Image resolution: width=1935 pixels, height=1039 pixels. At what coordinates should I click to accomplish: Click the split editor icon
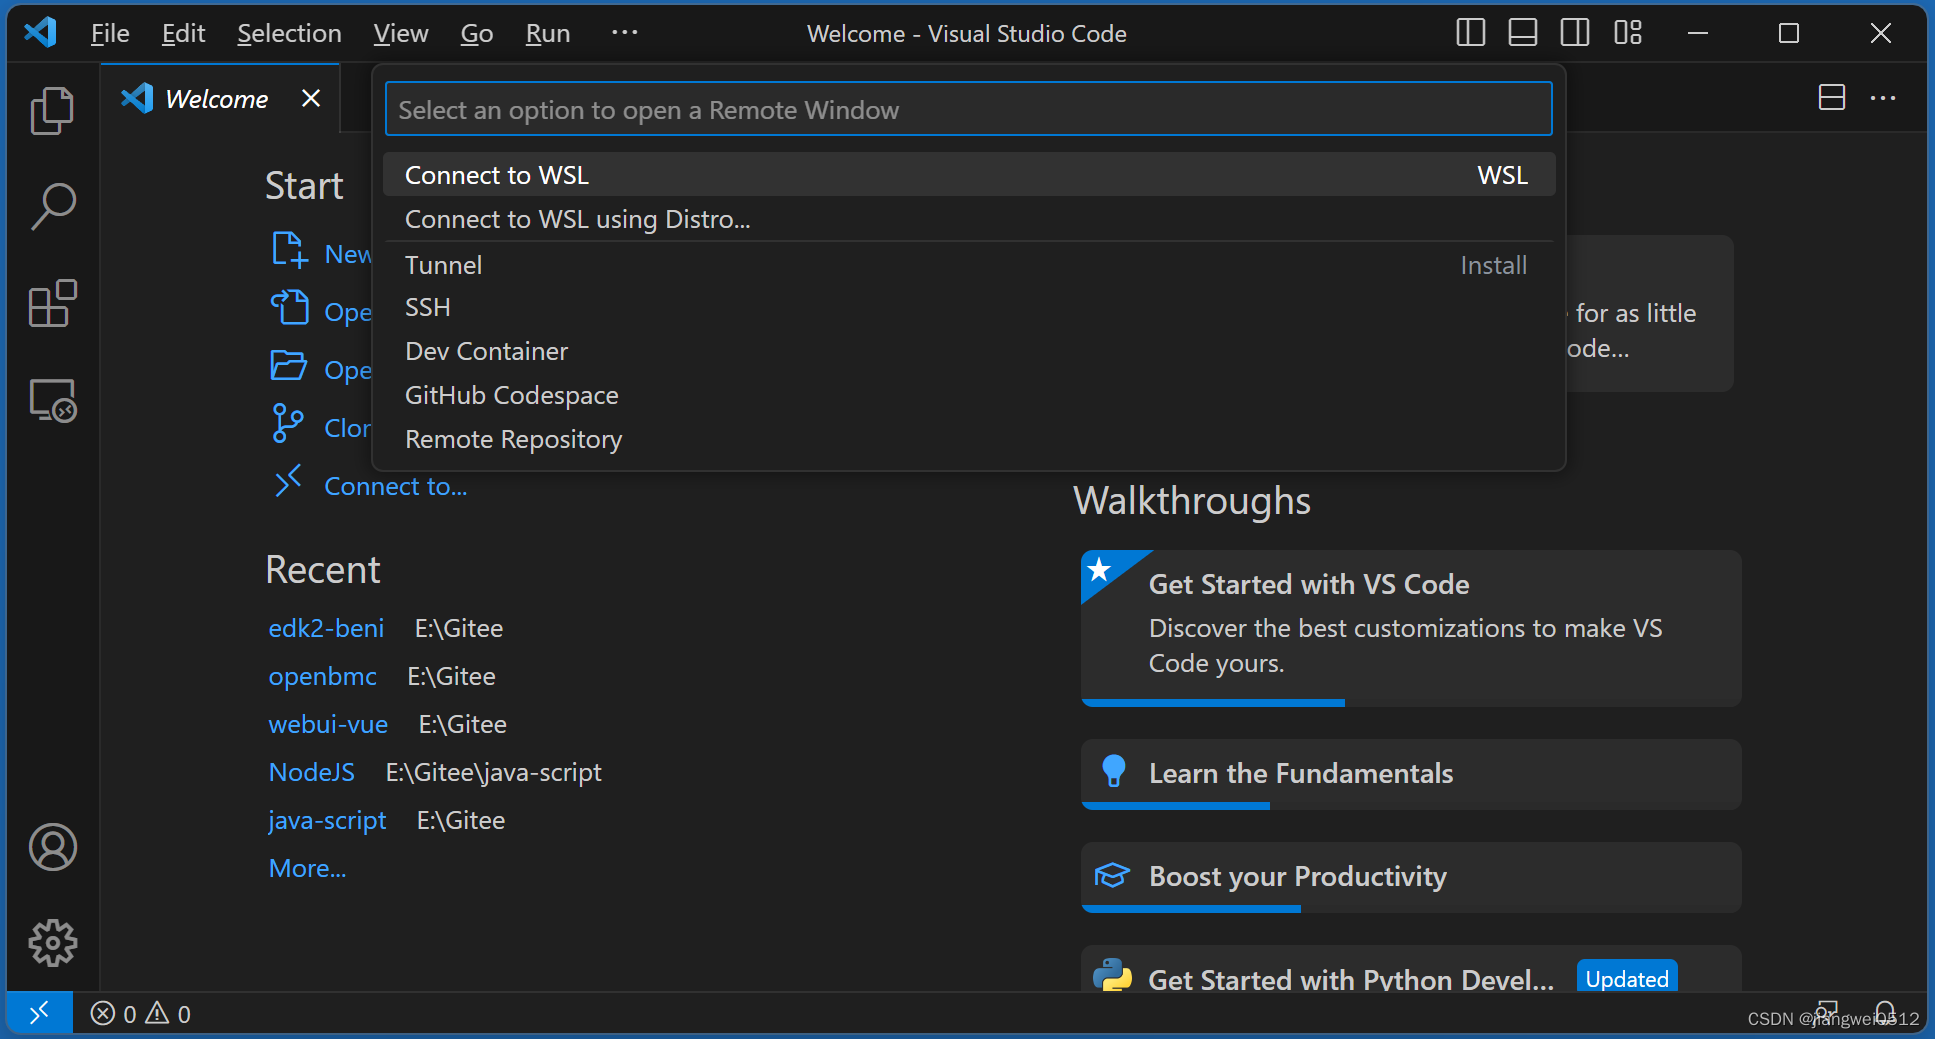(1831, 98)
